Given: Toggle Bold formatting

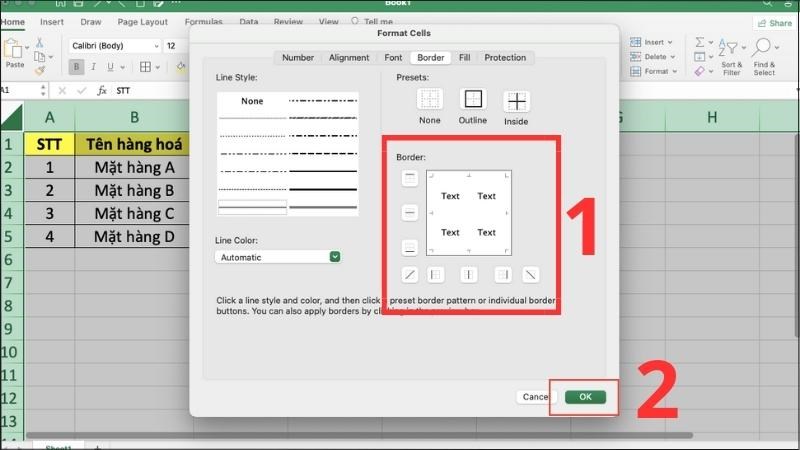Looking at the screenshot, I should (77, 67).
